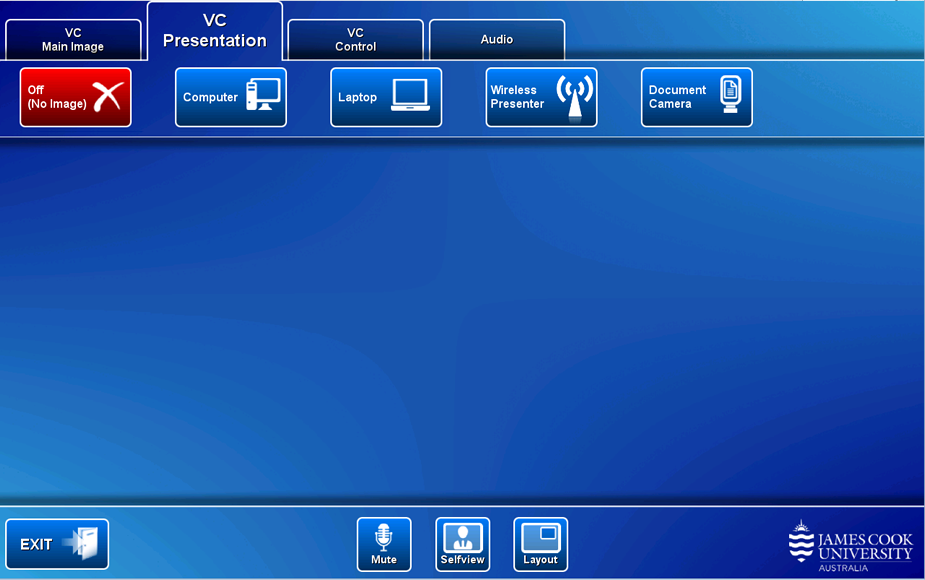Open the Audio tab
The width and height of the screenshot is (925, 580).
pyautogui.click(x=497, y=40)
